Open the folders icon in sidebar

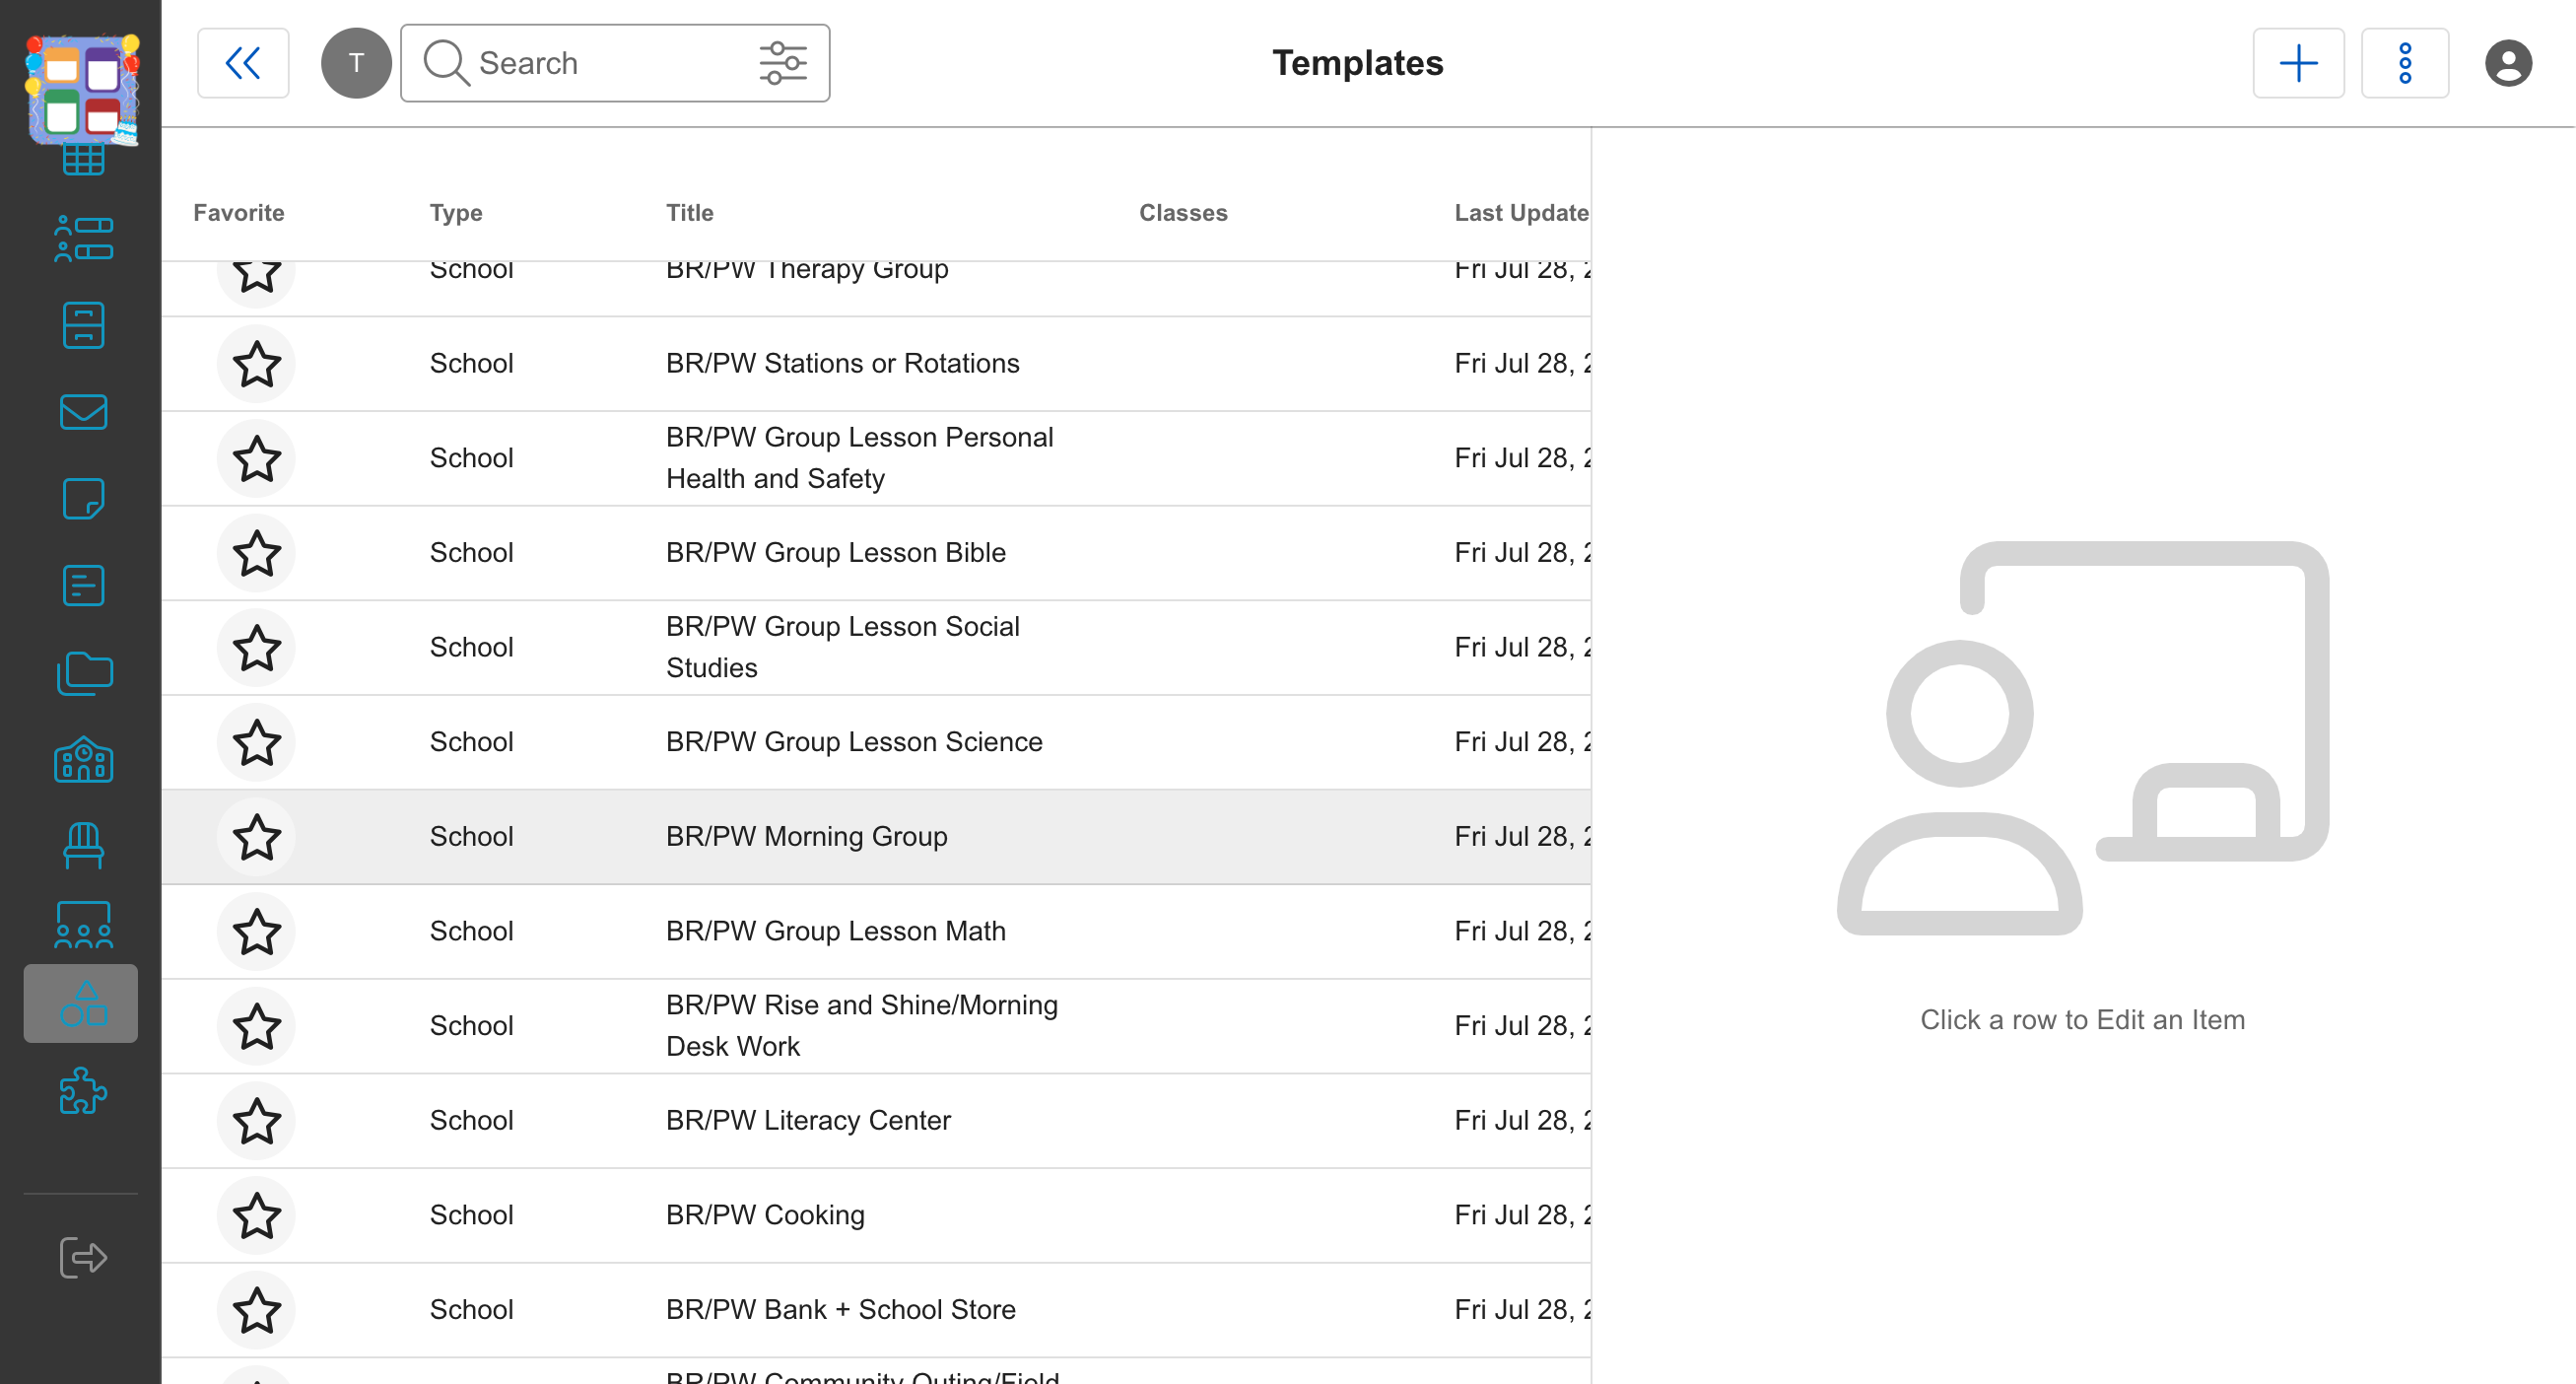click(x=84, y=673)
